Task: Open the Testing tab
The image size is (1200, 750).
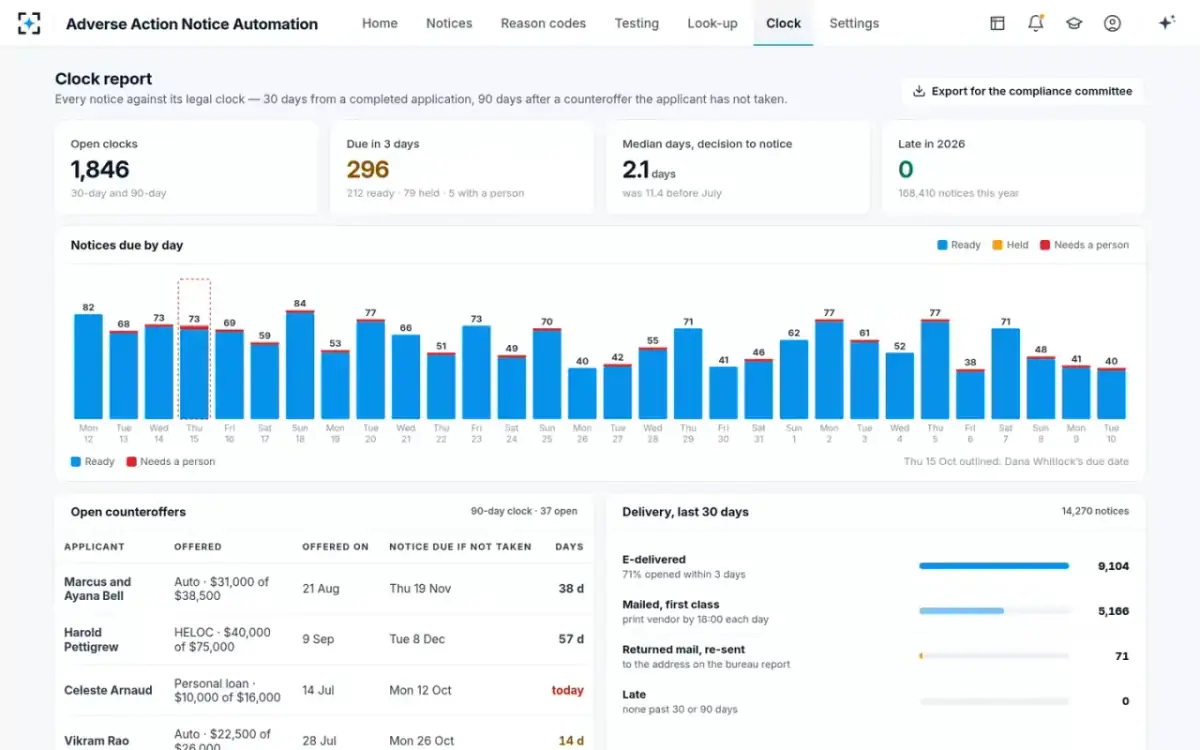Action: click(x=637, y=23)
